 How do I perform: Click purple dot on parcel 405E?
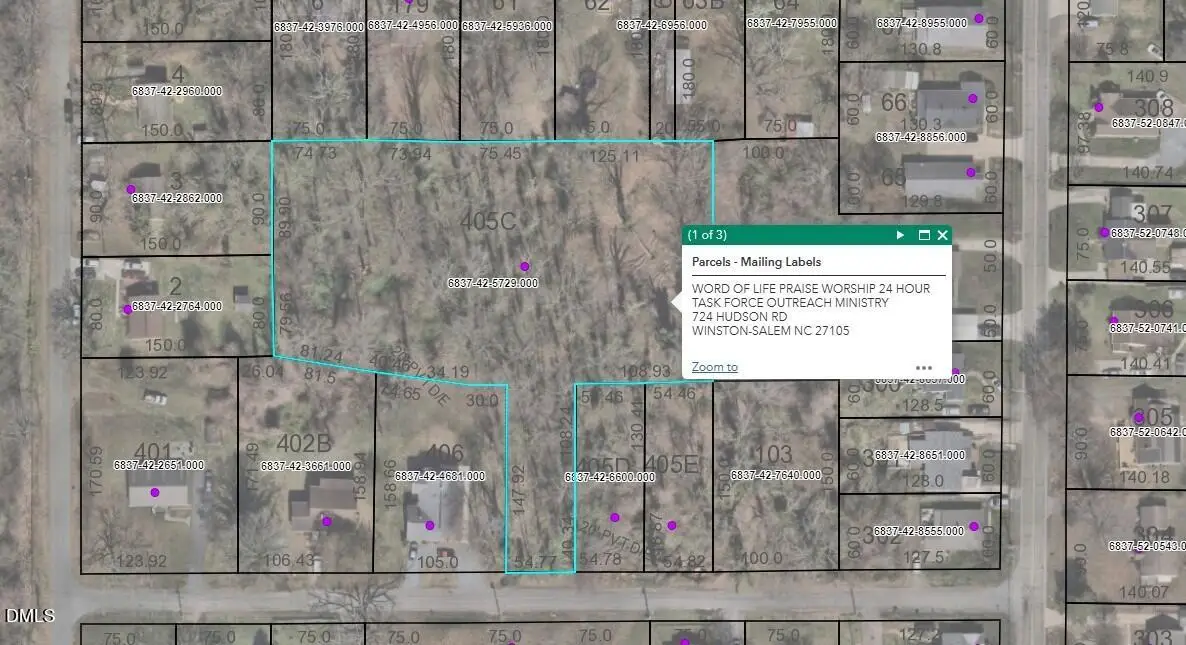pyautogui.click(x=672, y=525)
